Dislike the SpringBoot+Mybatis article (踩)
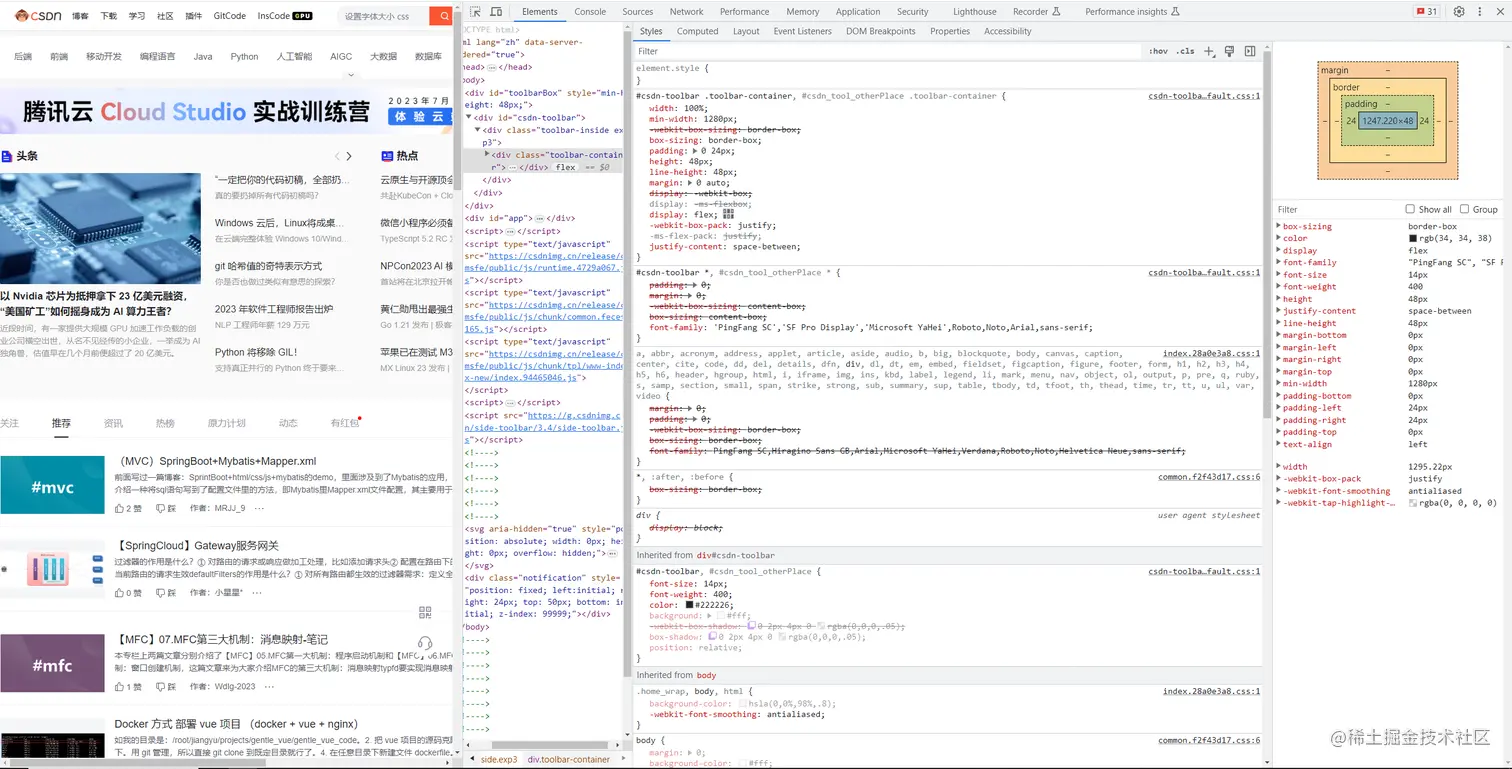 click(x=166, y=508)
